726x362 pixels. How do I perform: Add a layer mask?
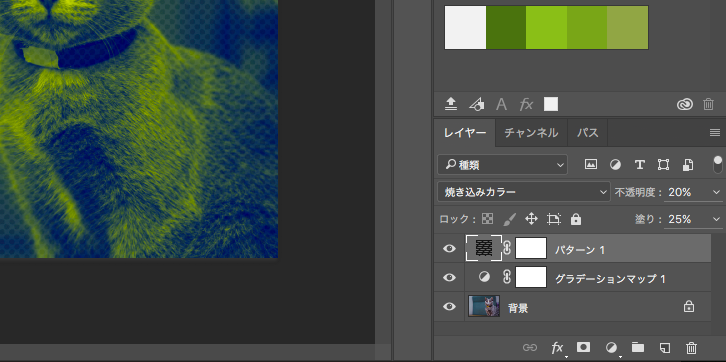(583, 347)
